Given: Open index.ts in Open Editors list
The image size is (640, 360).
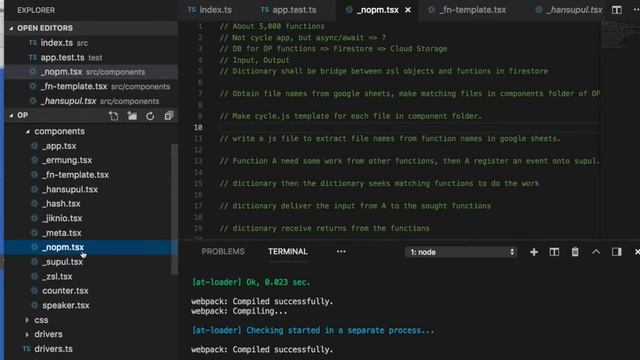Looking at the screenshot, I should coord(91,43).
